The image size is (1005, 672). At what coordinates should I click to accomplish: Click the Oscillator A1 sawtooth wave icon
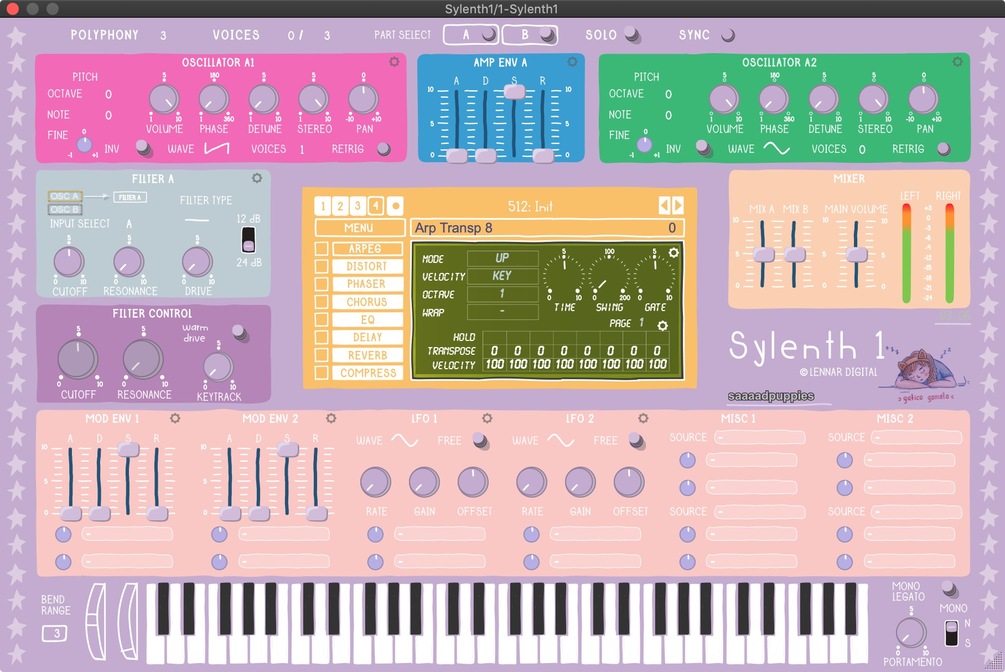click(x=217, y=149)
